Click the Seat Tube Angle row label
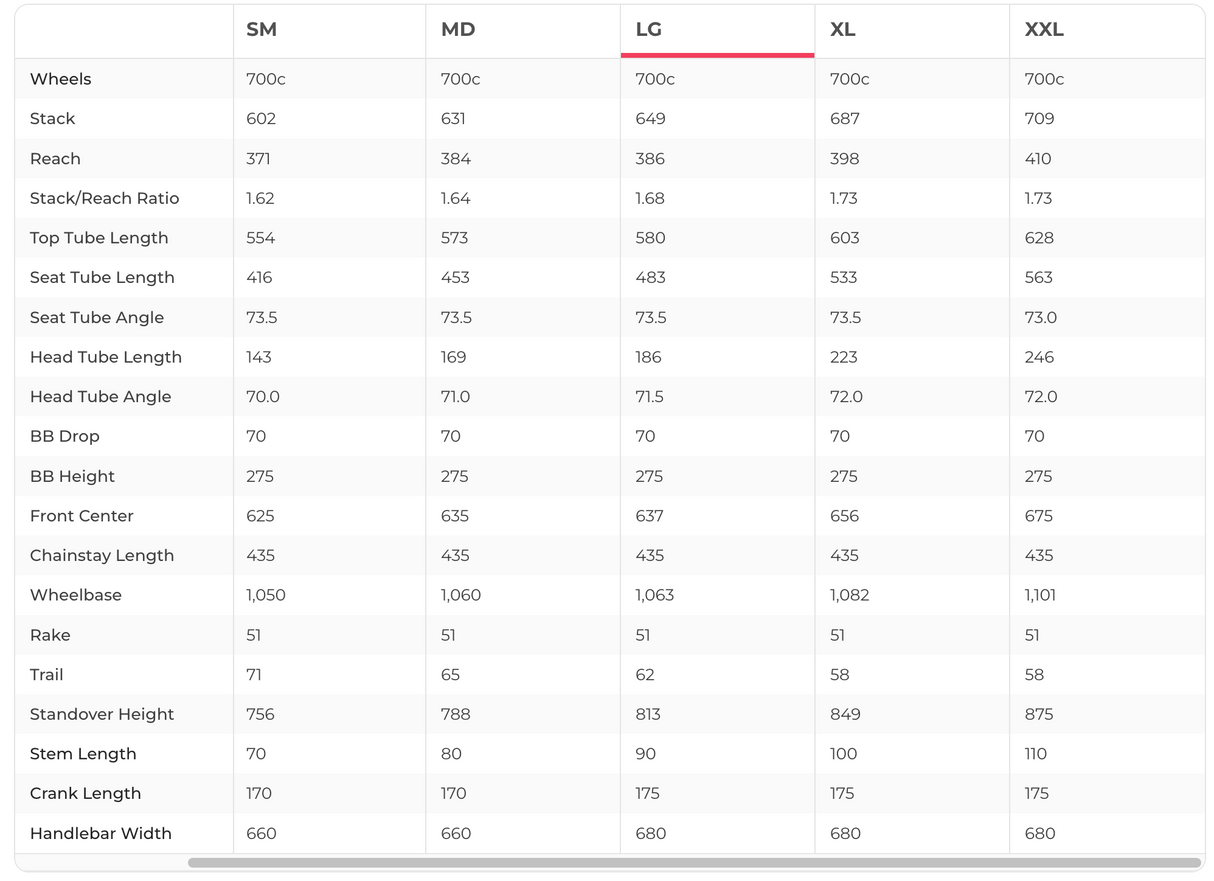 97,317
